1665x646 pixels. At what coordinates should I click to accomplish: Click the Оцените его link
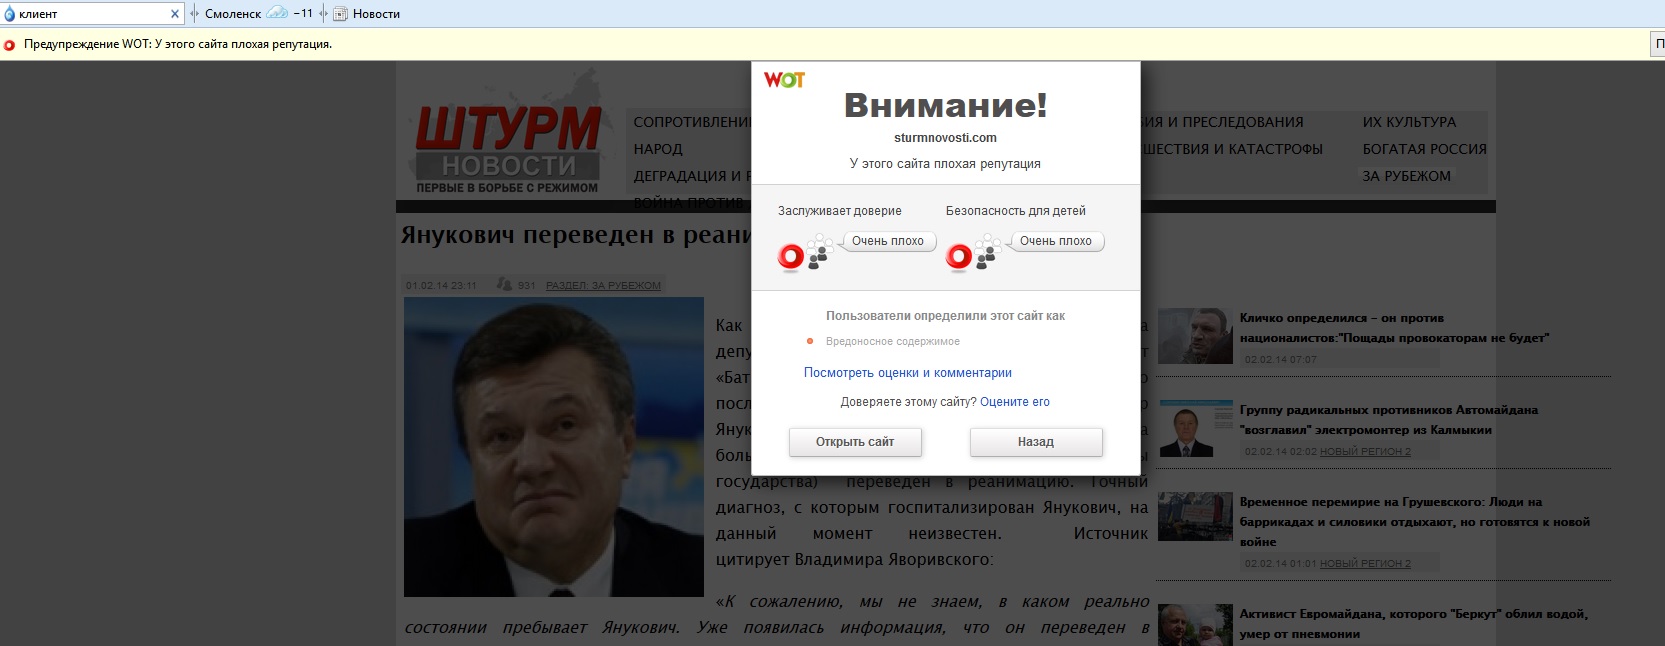[x=1015, y=402]
